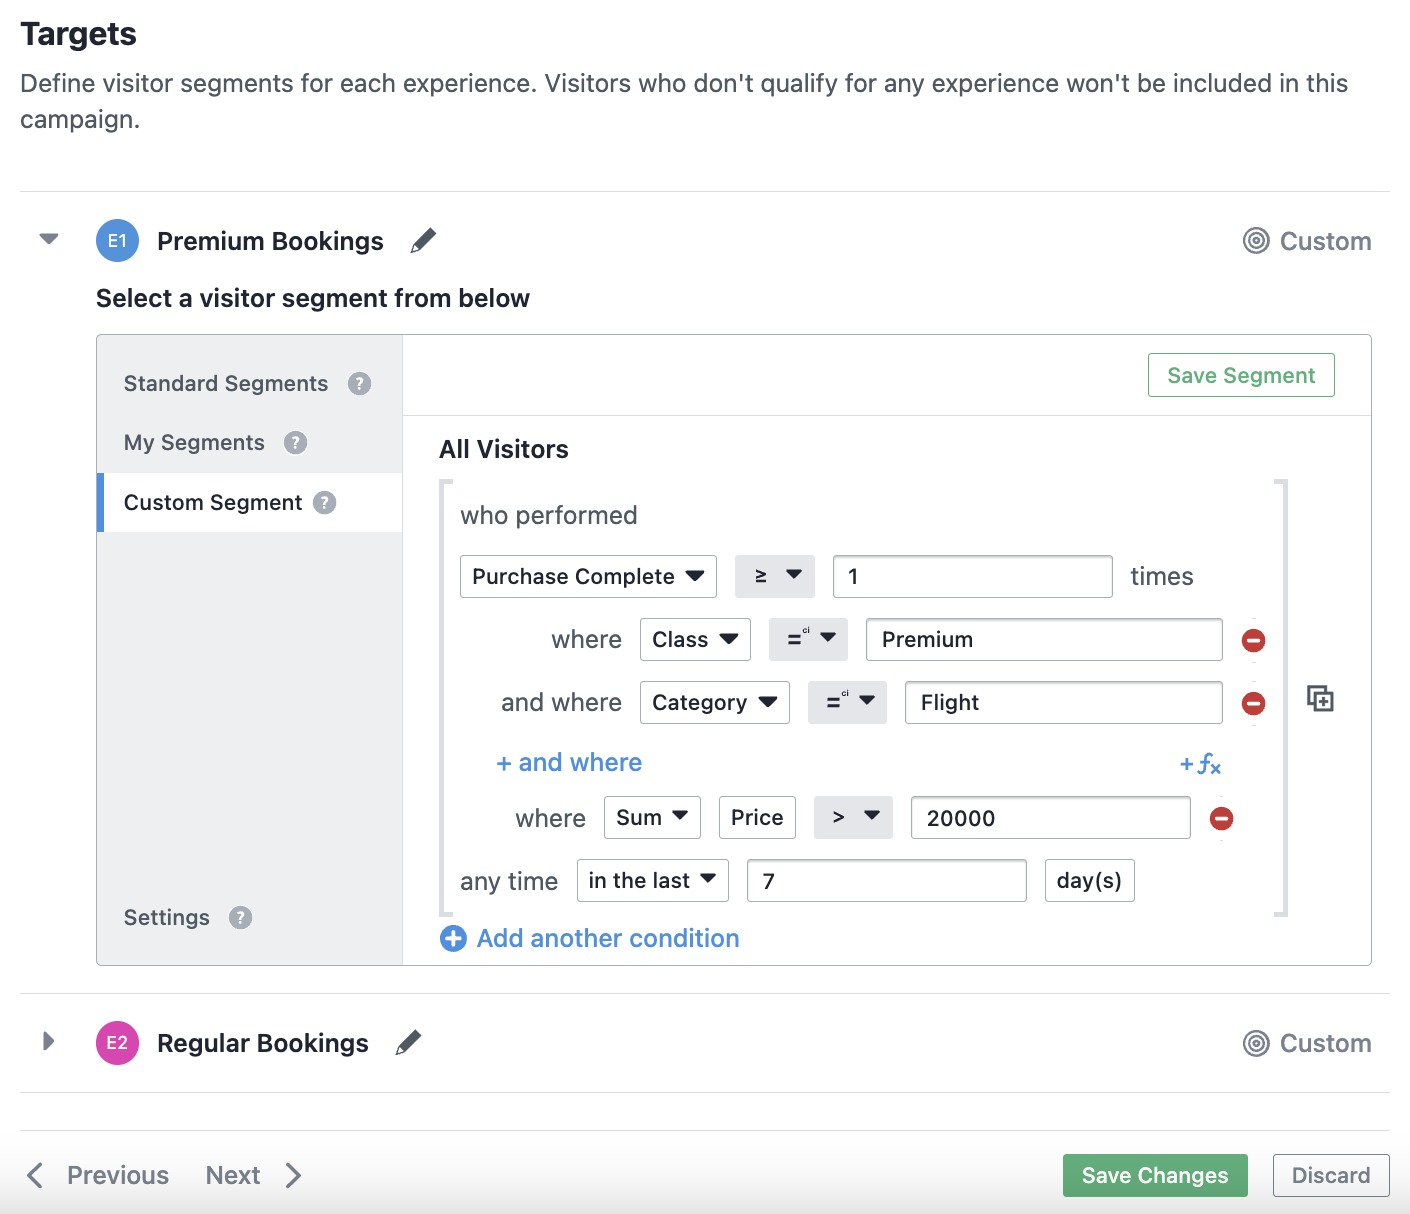Click the Price attribute box

pyautogui.click(x=757, y=817)
